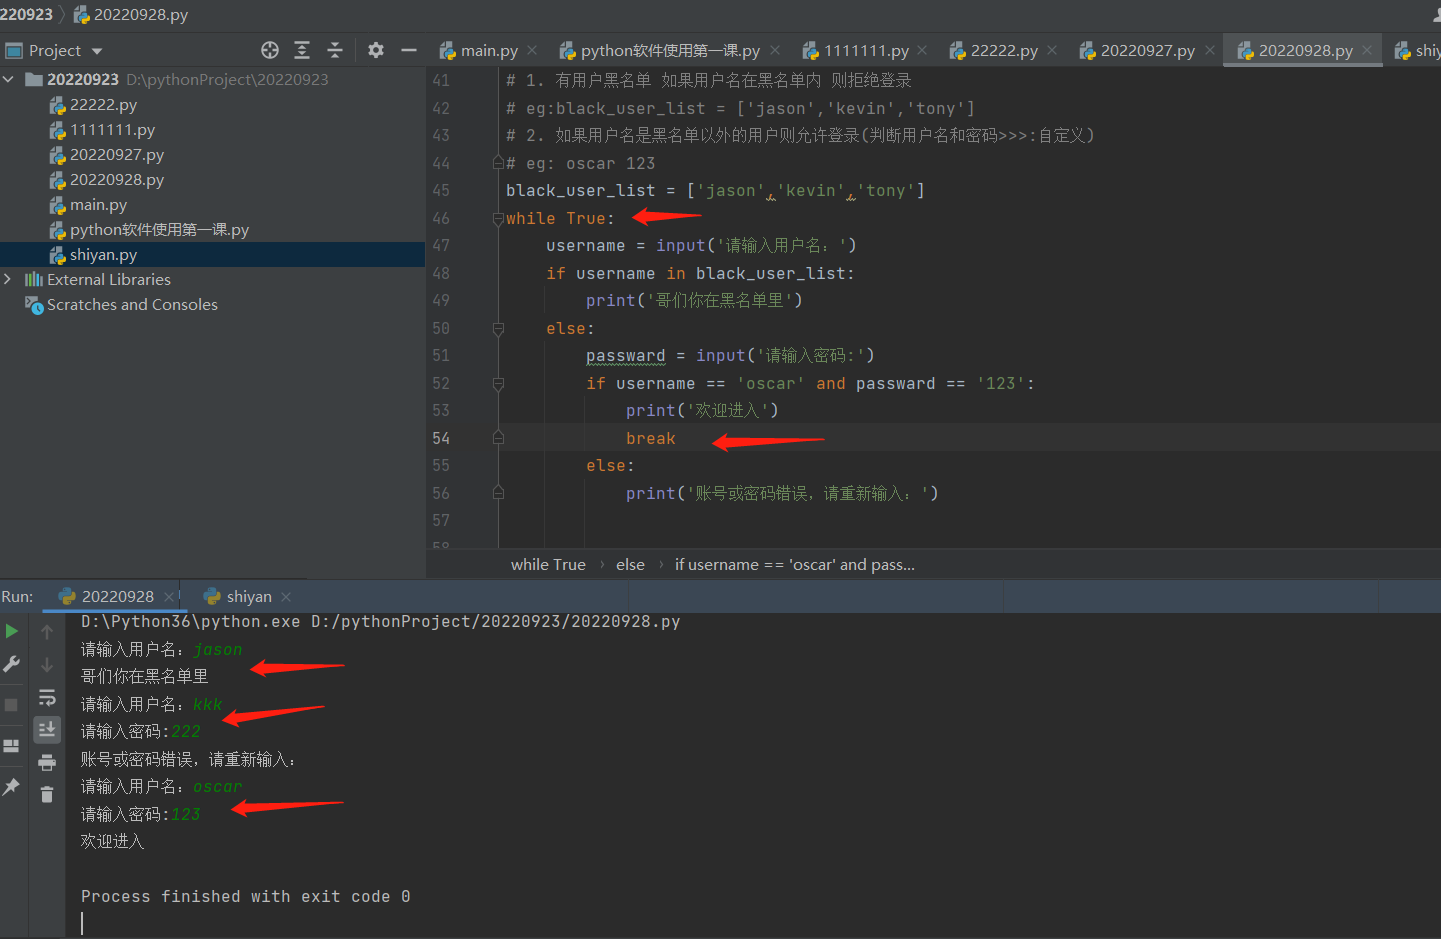The height and width of the screenshot is (939, 1441).
Task: Close the 20220928.py editor tab
Action: (x=1369, y=50)
